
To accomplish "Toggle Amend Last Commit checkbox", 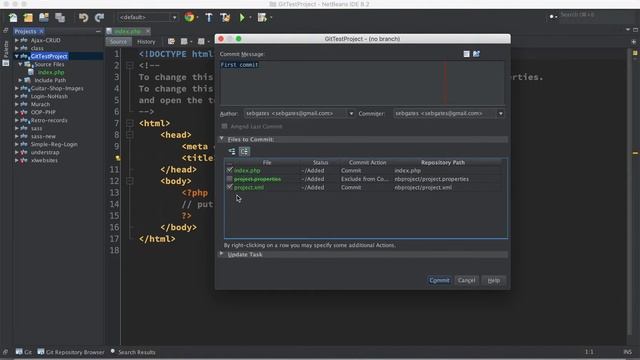I will coord(224,126).
